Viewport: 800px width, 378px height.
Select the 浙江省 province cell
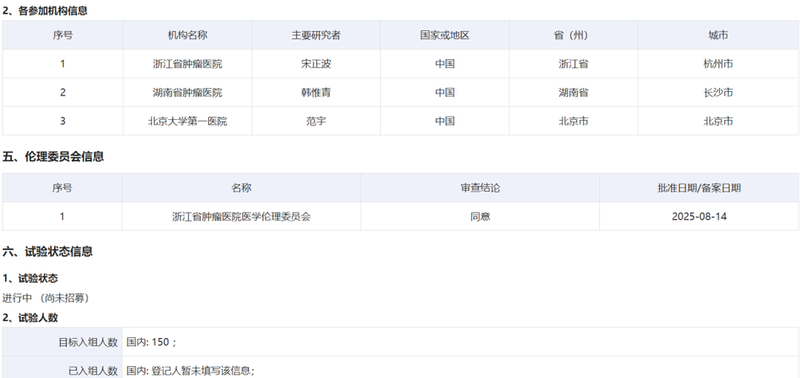click(573, 64)
